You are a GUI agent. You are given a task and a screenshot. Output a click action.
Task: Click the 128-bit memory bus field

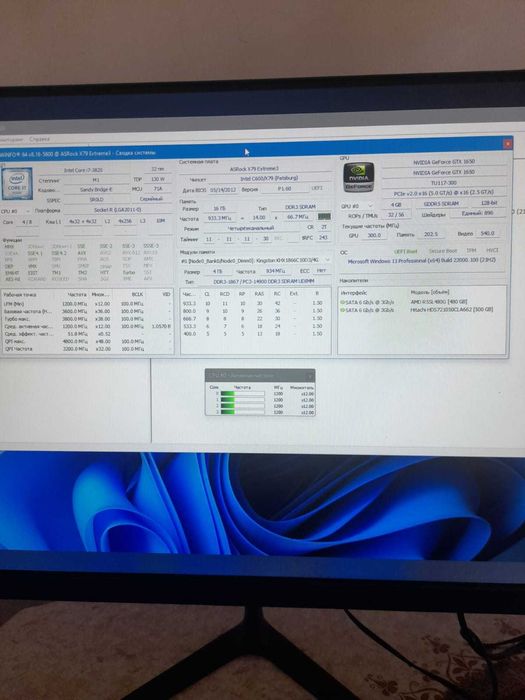tap(489, 203)
